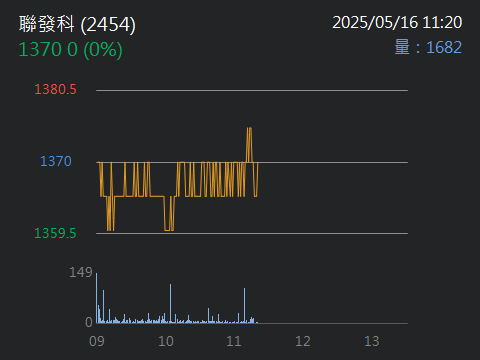Click the 1370 reference price axis label
The width and height of the screenshot is (480, 360).
click(x=56, y=161)
